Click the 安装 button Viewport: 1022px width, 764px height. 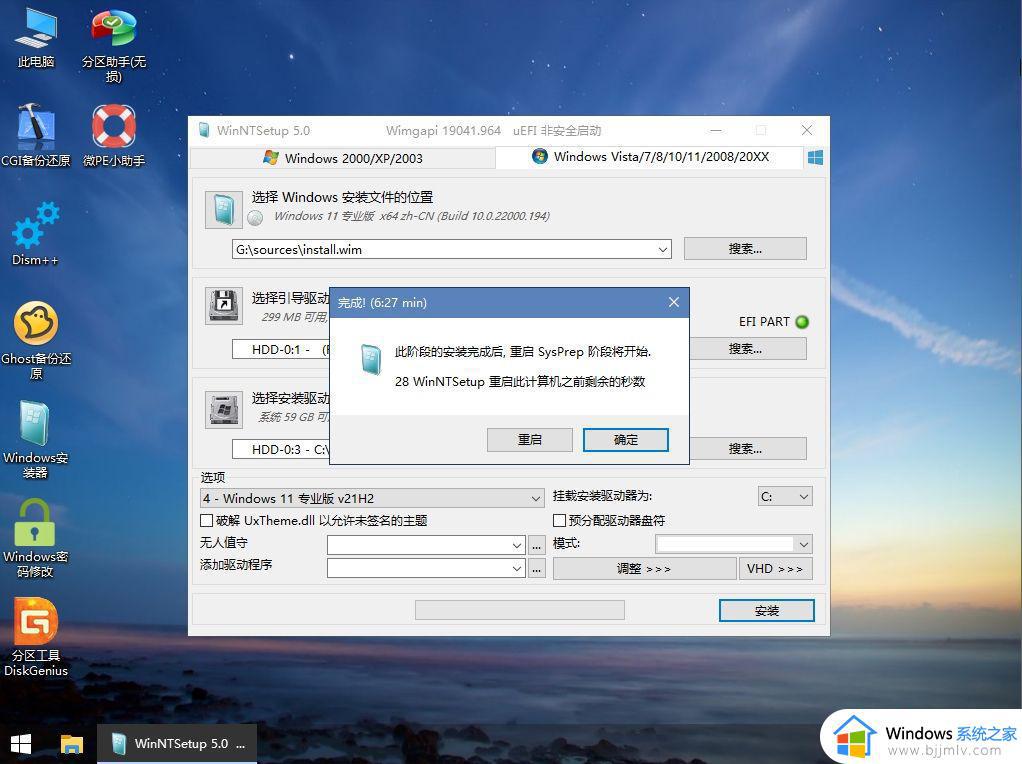point(766,611)
